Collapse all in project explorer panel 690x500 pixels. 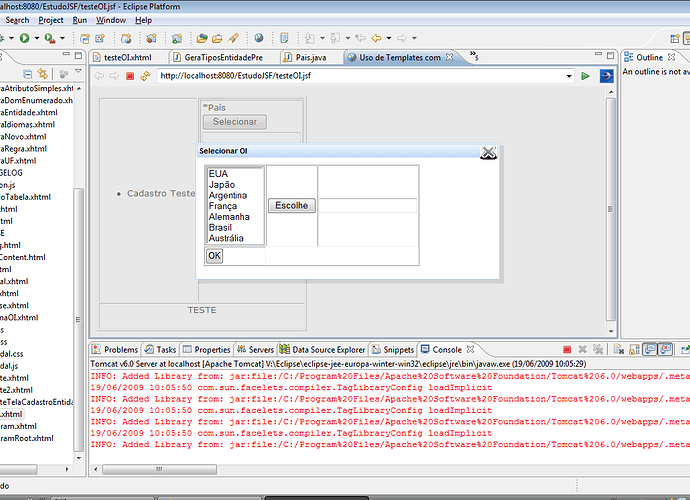[x=27, y=74]
